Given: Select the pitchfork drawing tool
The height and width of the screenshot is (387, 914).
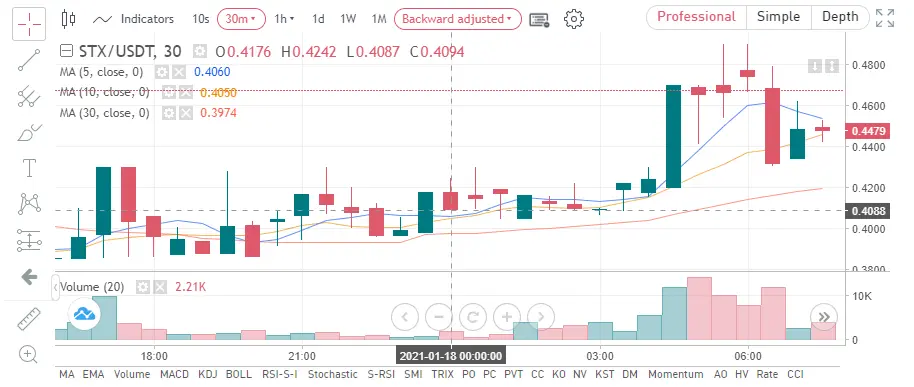Looking at the screenshot, I should 29,96.
